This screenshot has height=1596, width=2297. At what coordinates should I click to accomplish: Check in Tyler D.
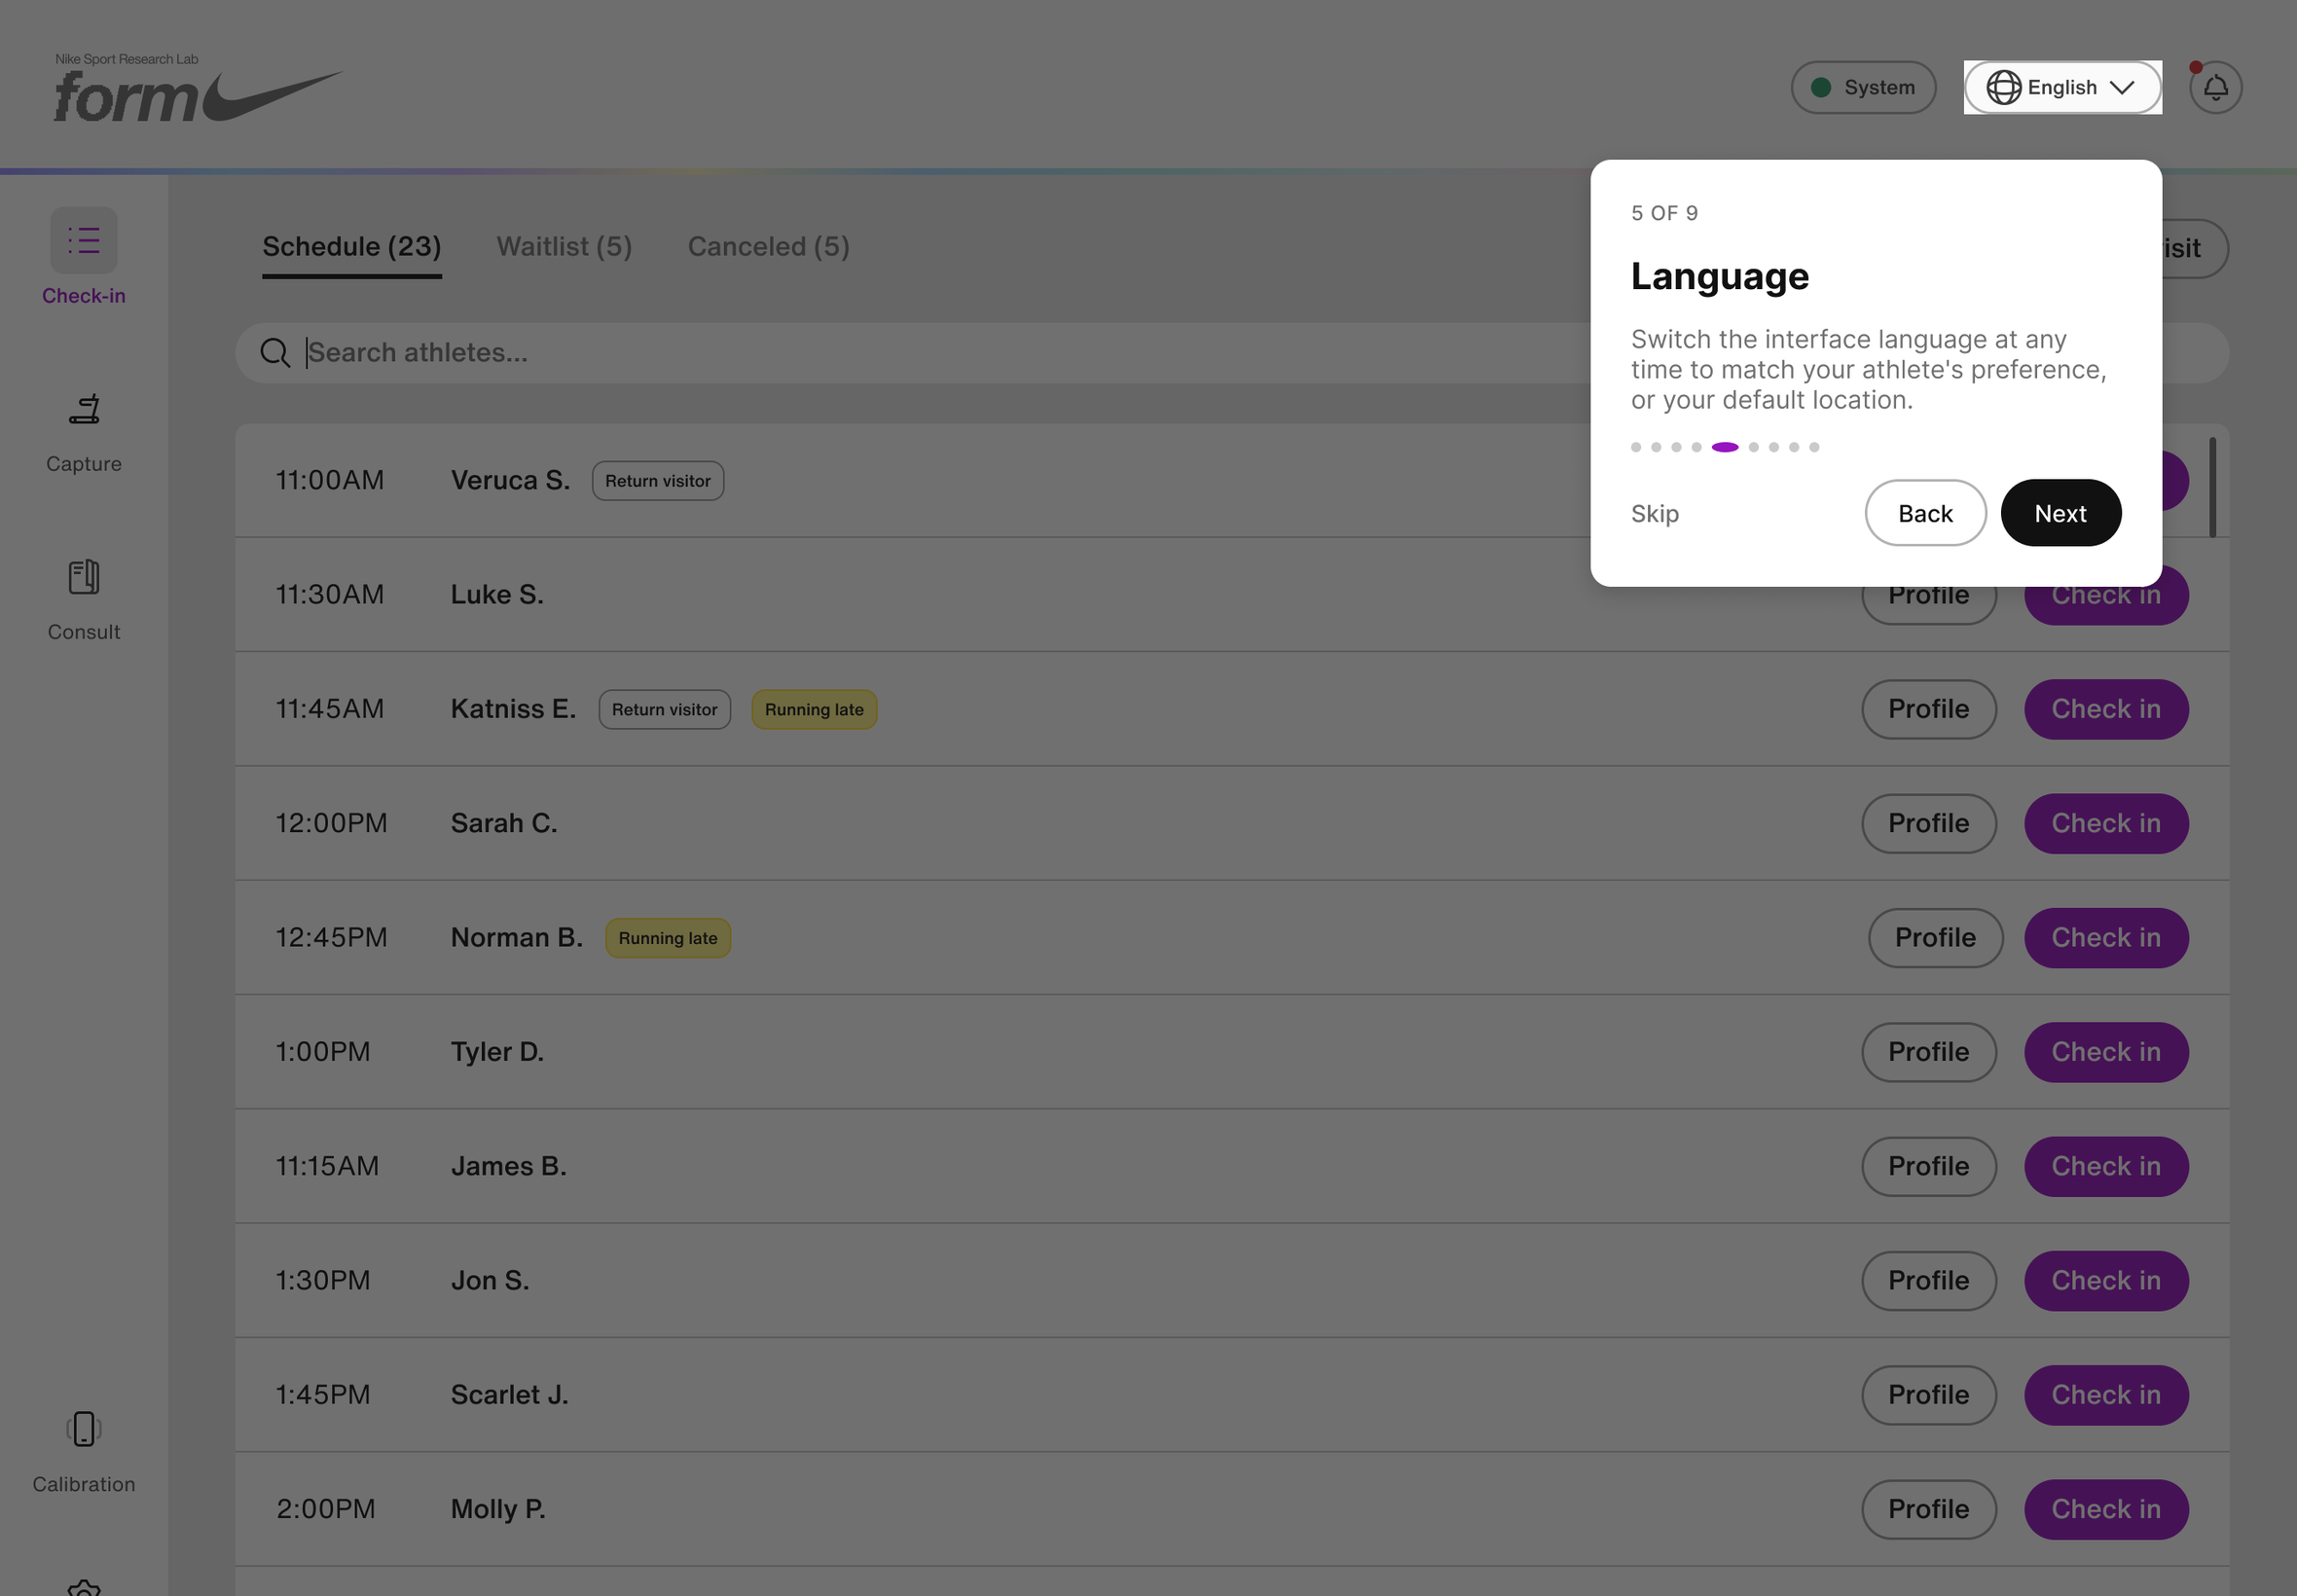coord(2106,1052)
